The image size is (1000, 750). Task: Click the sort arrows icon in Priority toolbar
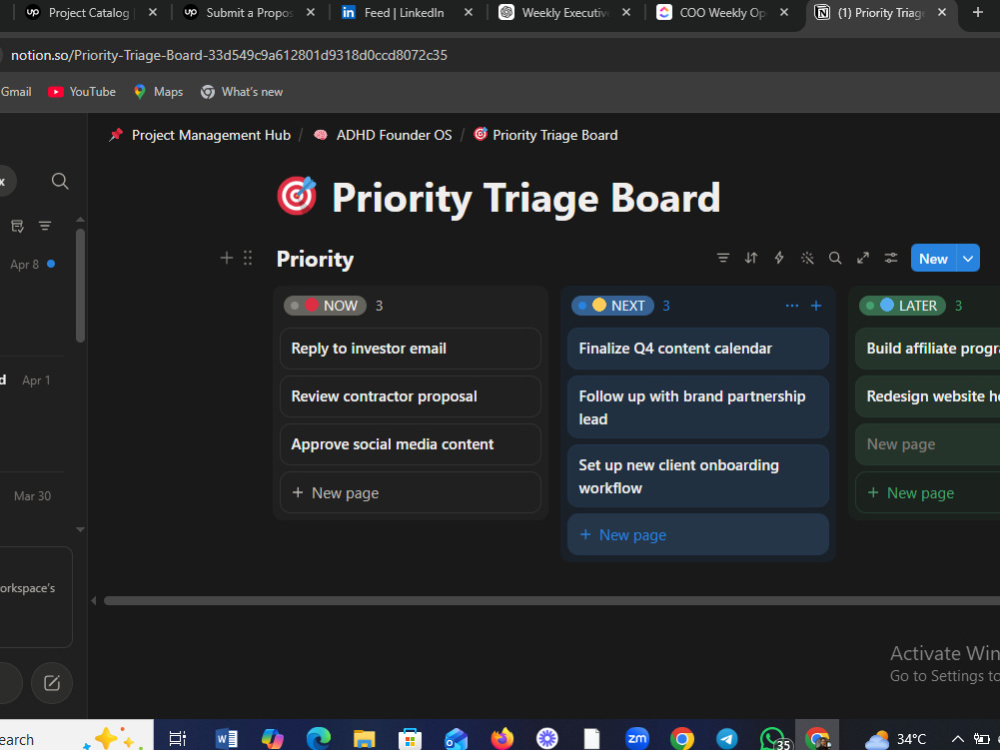pyautogui.click(x=751, y=258)
